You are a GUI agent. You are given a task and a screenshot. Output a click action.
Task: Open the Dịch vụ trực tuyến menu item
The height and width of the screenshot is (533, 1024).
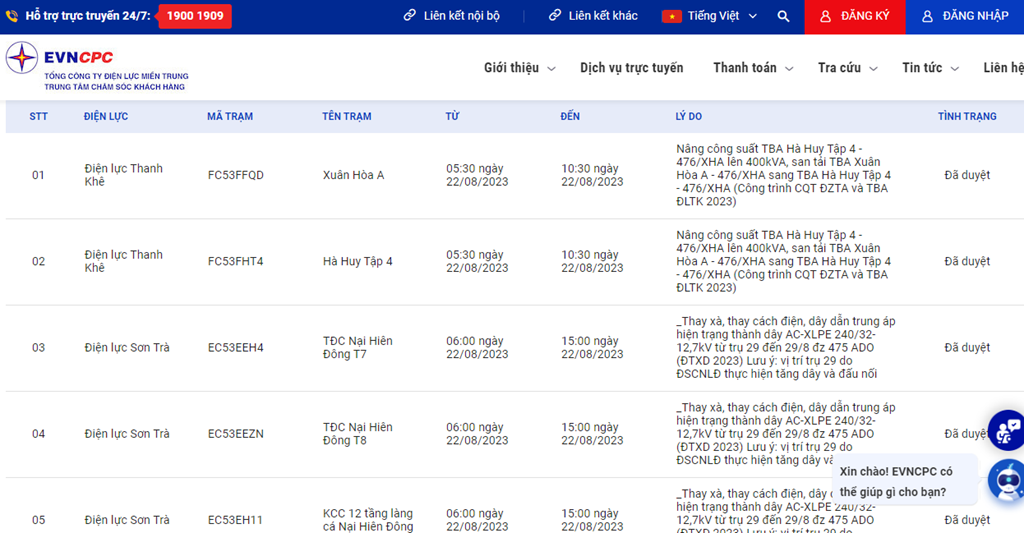(631, 68)
